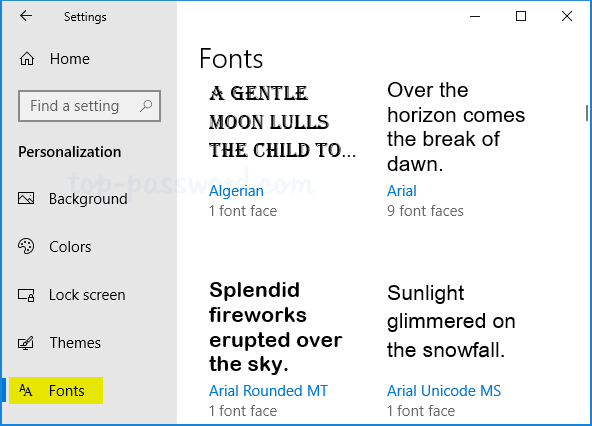Click the Home house icon

pyautogui.click(x=27, y=59)
